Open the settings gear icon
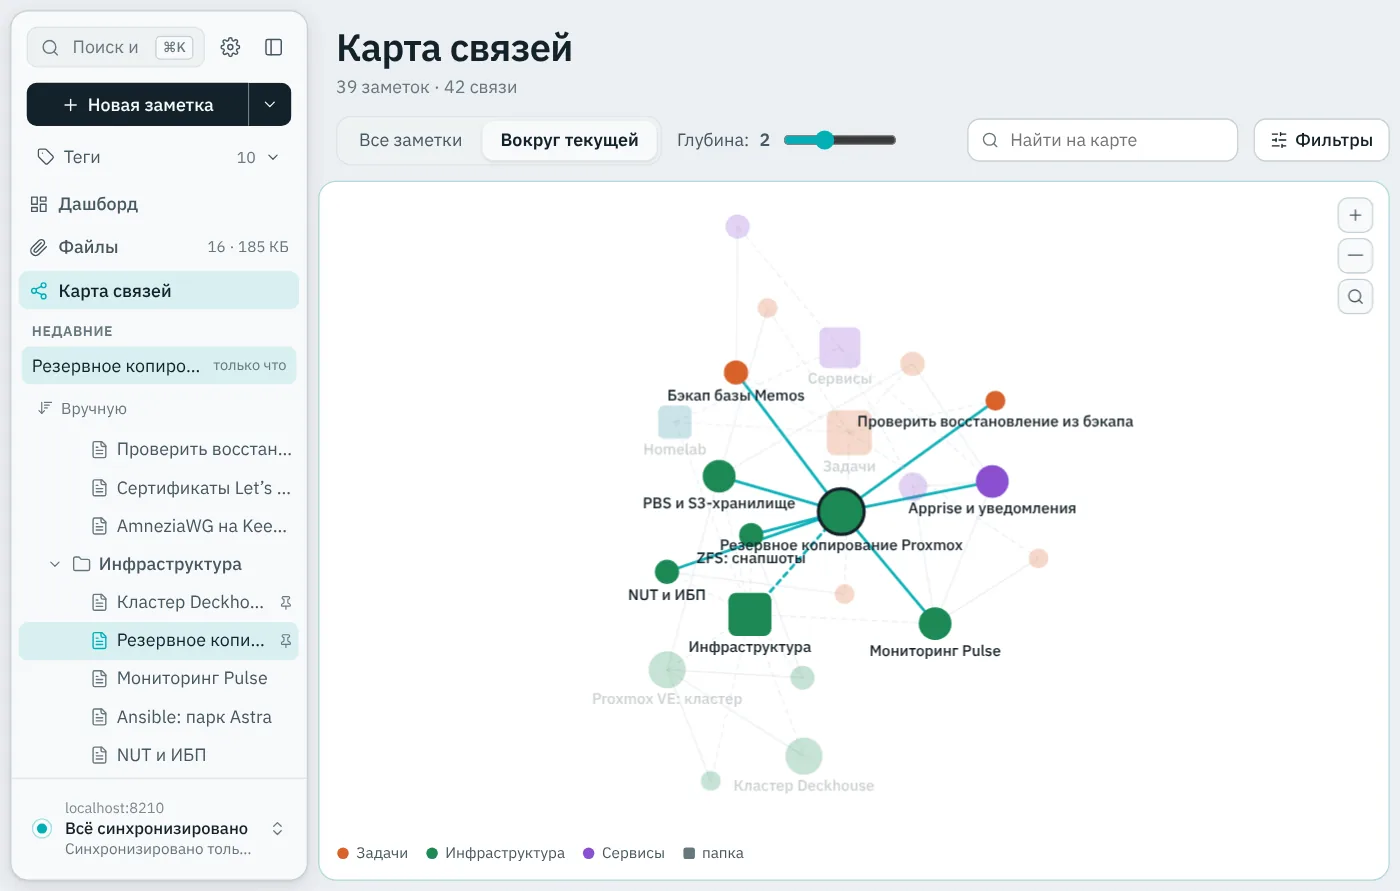Viewport: 1400px width, 891px height. pyautogui.click(x=230, y=47)
